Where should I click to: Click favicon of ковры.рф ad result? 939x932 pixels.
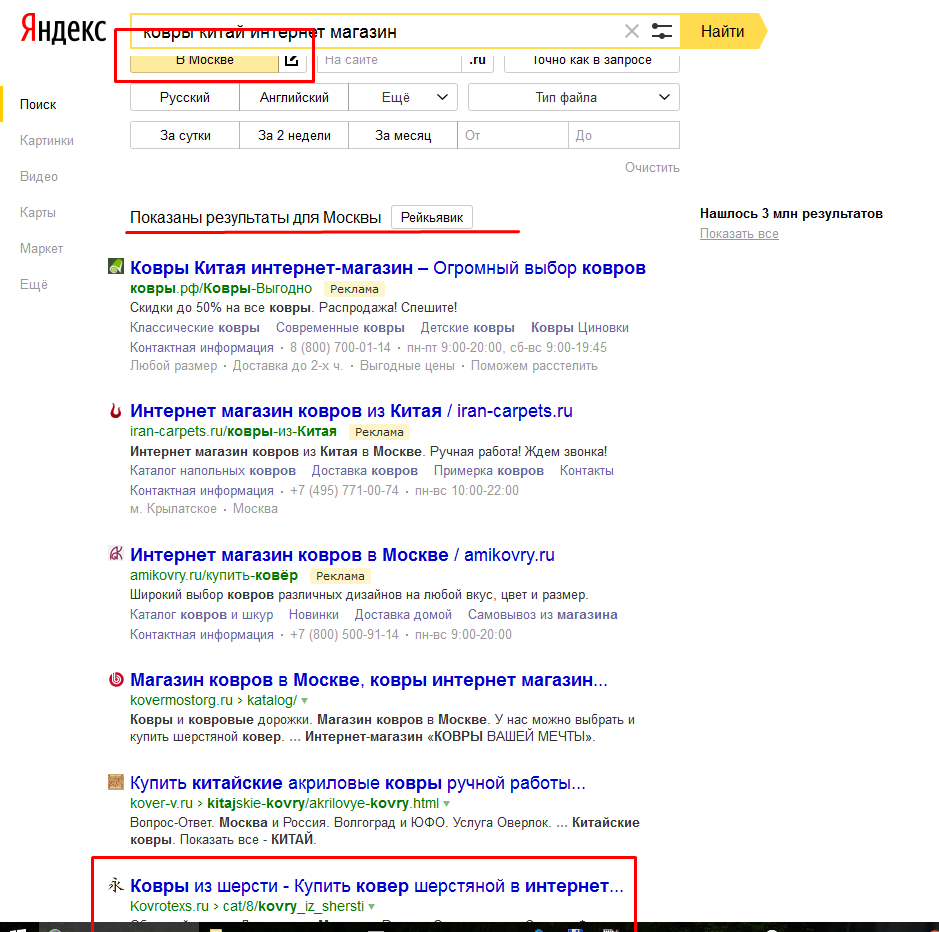tap(116, 267)
